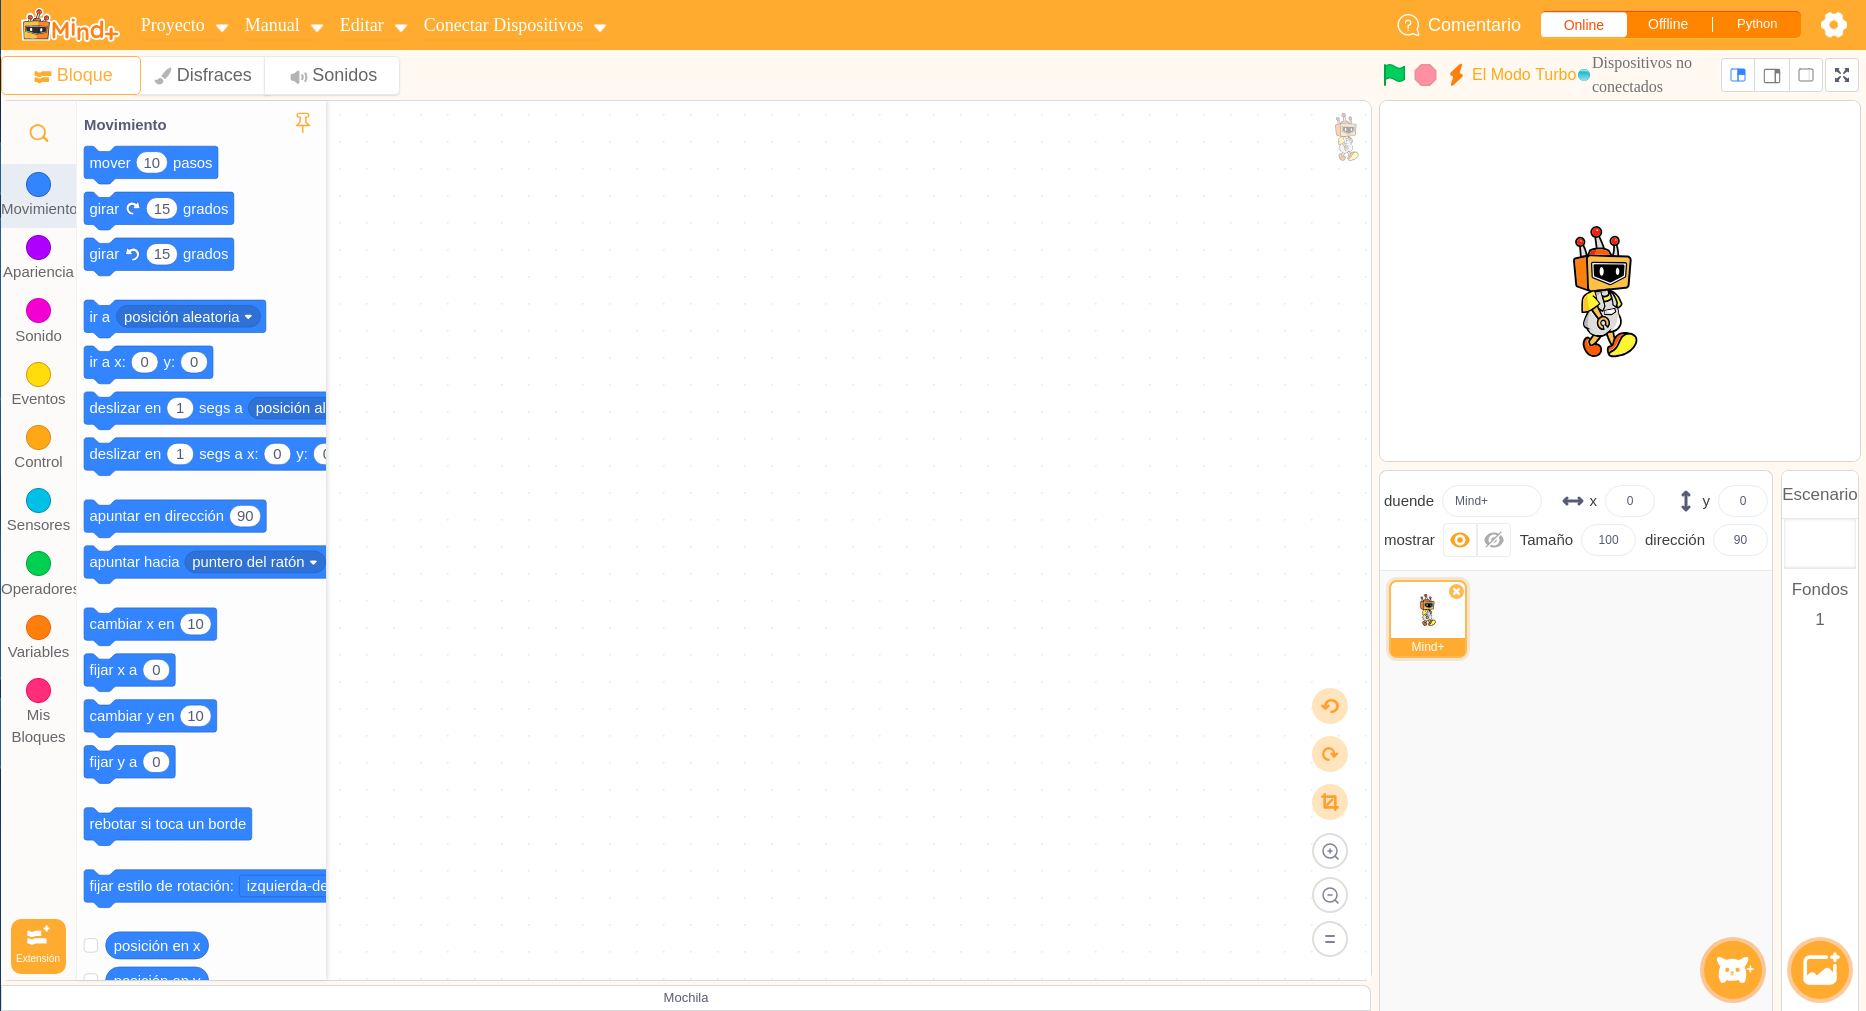
Task: Open settings with the gear icon
Action: pyautogui.click(x=1834, y=24)
